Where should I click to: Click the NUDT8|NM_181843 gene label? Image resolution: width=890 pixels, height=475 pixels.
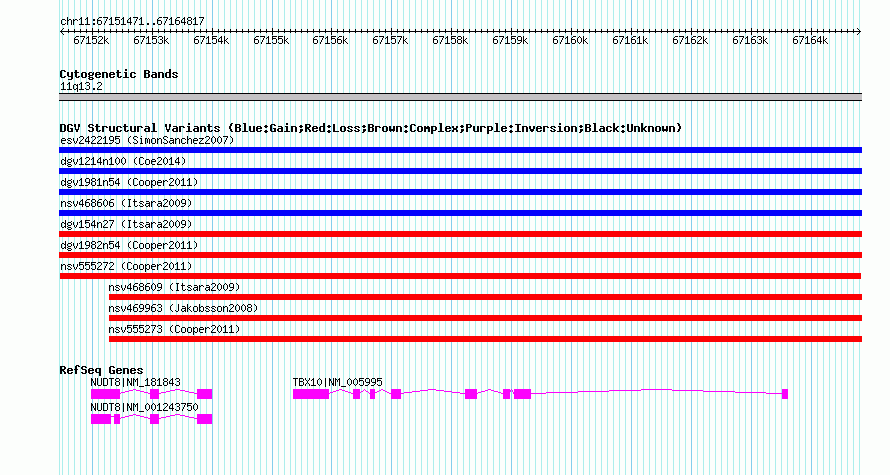136,382
